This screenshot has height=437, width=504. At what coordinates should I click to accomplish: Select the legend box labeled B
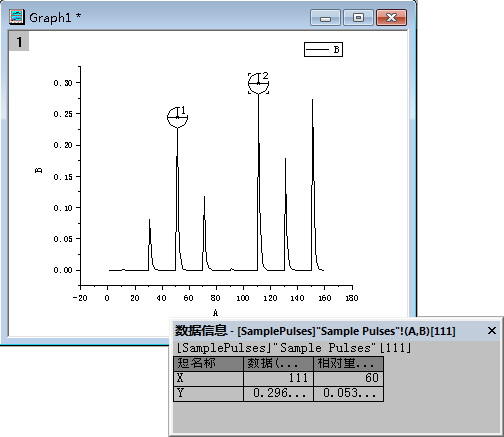323,49
